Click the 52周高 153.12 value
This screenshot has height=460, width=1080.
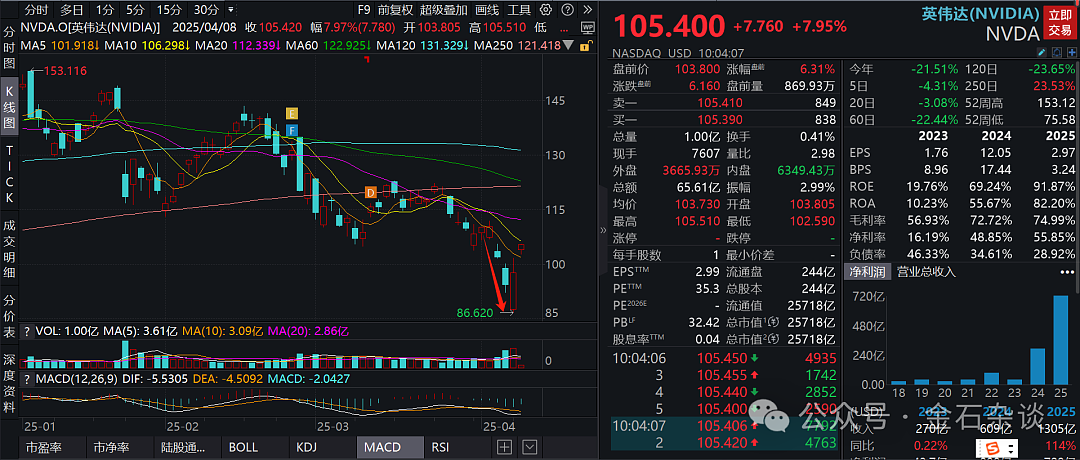(x=1059, y=103)
